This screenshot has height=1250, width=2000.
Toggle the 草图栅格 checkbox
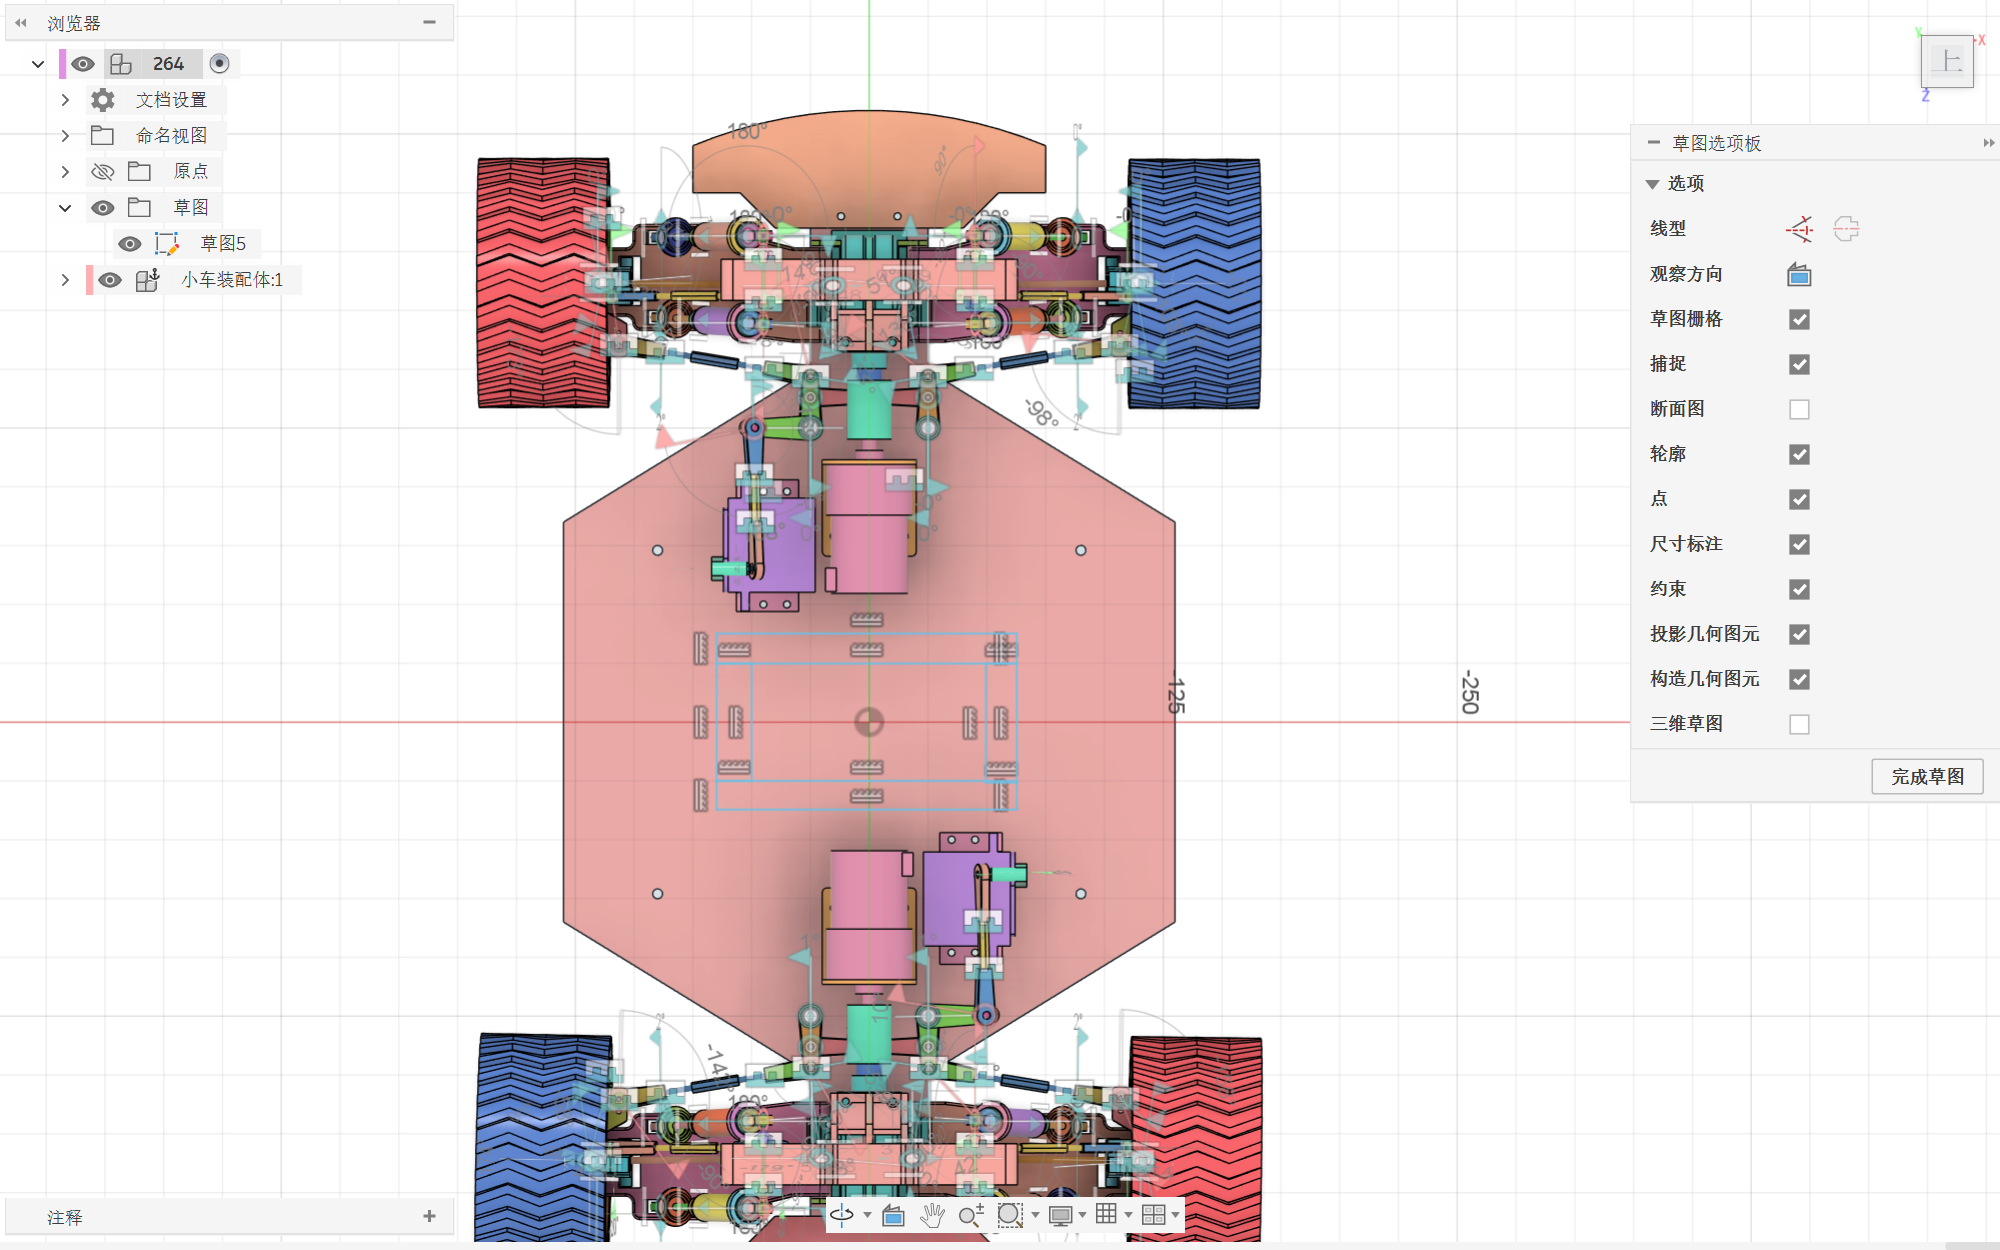[x=1799, y=319]
